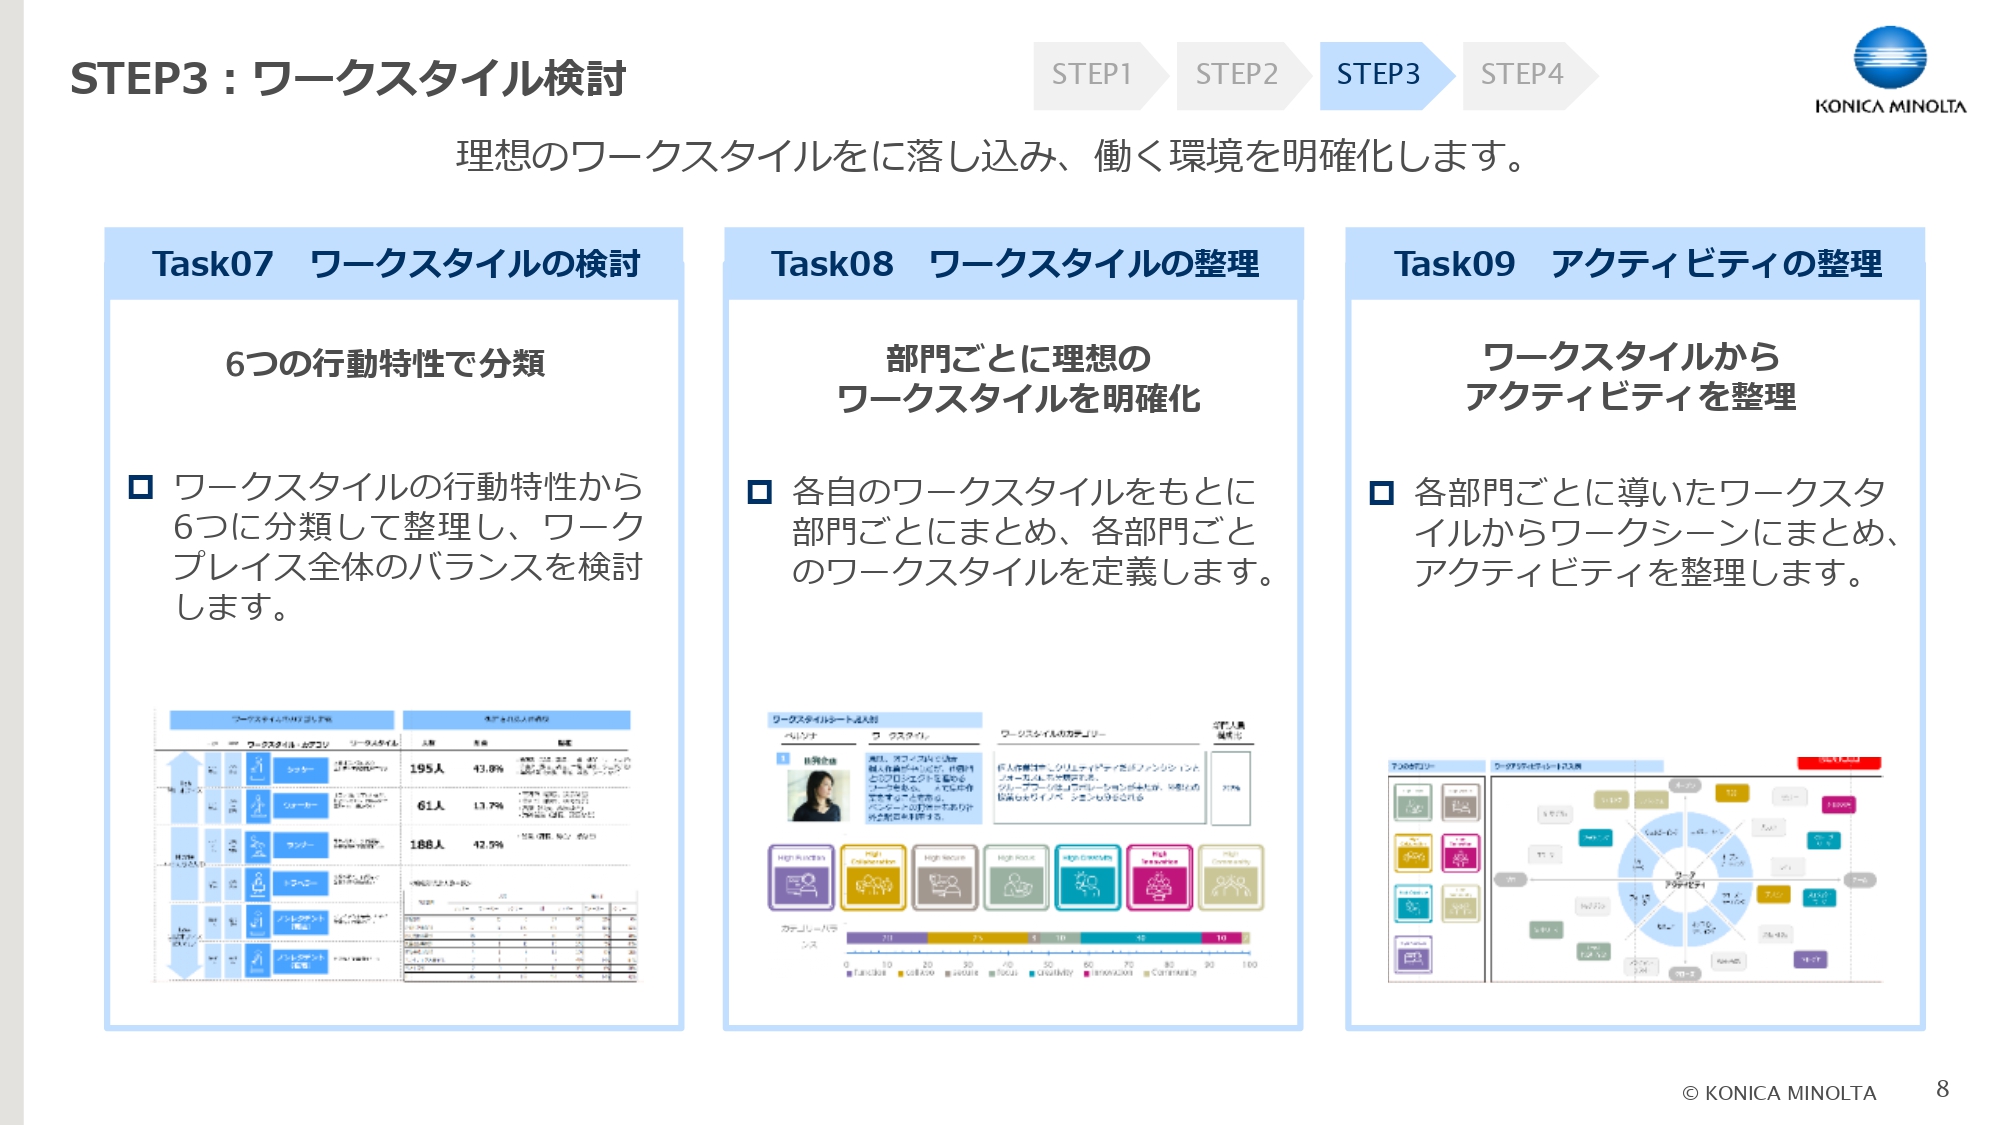Go to the STEP4 arrow tab
This screenshot has width=2000, height=1125.
pyautogui.click(x=1522, y=75)
